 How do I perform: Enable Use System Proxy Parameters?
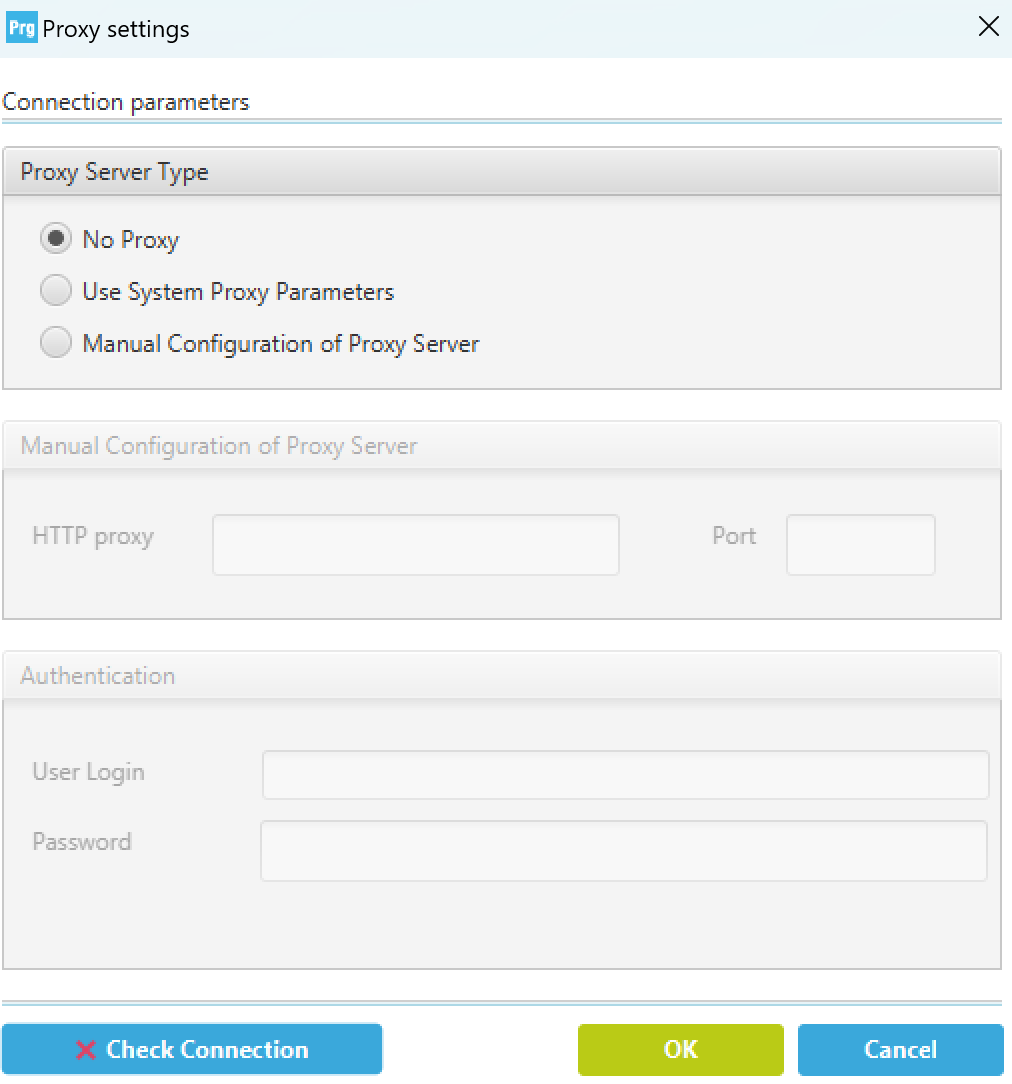click(x=57, y=291)
